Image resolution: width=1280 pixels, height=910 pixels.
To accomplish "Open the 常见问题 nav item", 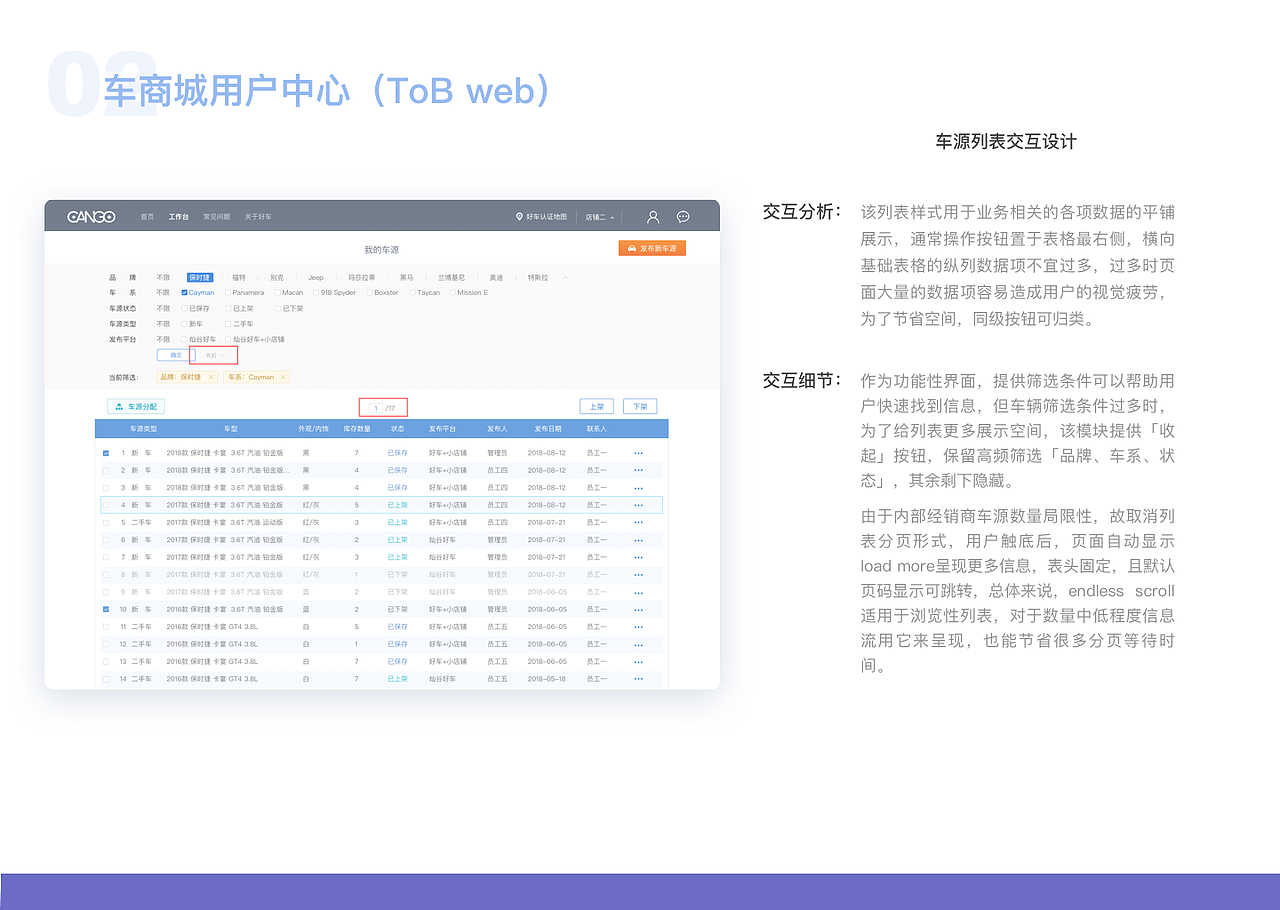I will pyautogui.click(x=217, y=217).
